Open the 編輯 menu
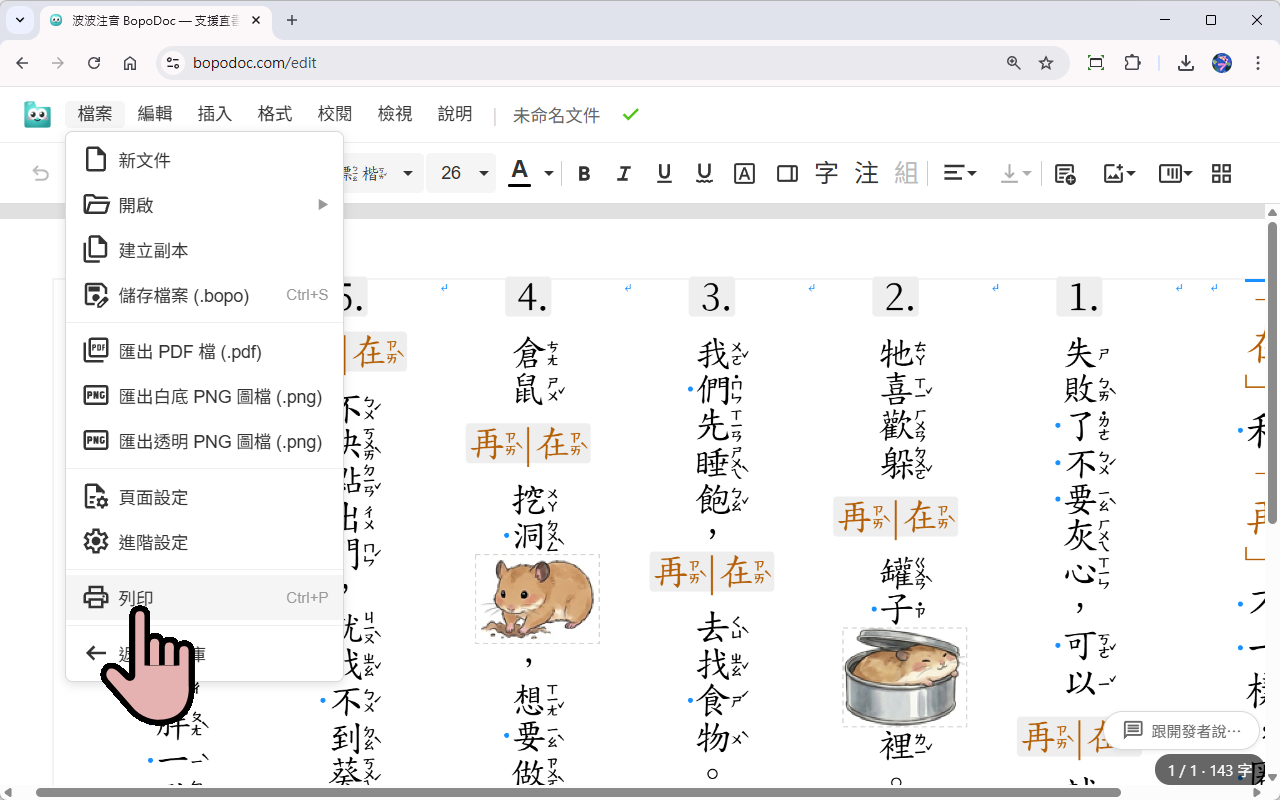Screen dimensions: 1280x800 click(155, 113)
